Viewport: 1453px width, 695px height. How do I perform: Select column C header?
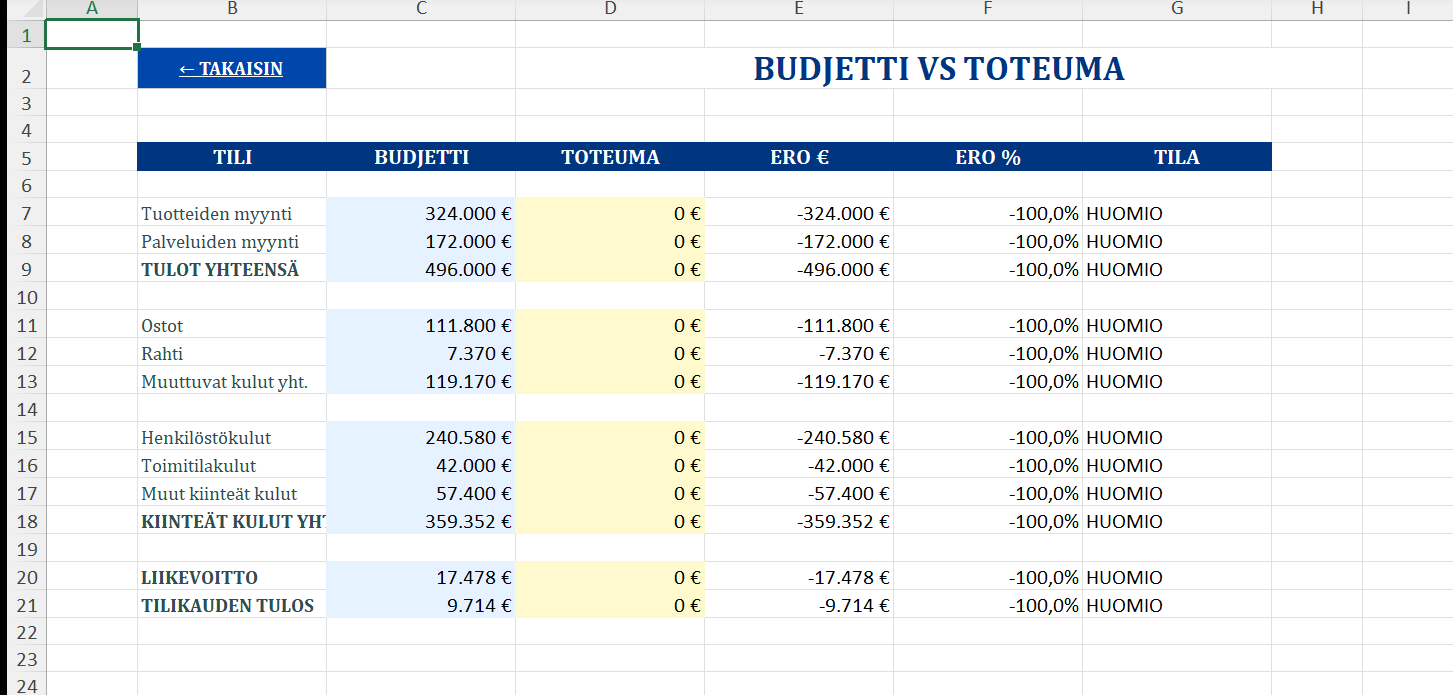coord(421,9)
